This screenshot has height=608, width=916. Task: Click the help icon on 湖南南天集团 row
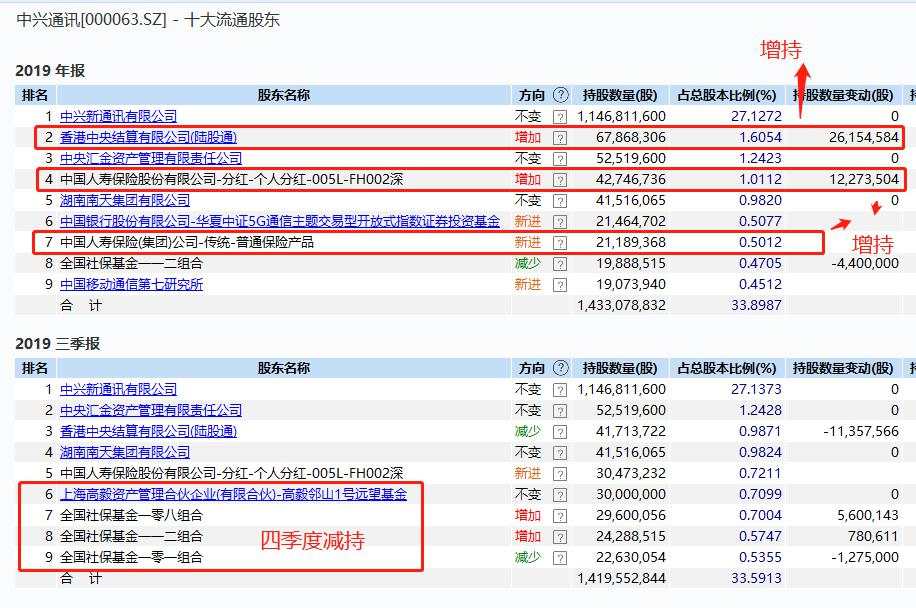pos(558,199)
